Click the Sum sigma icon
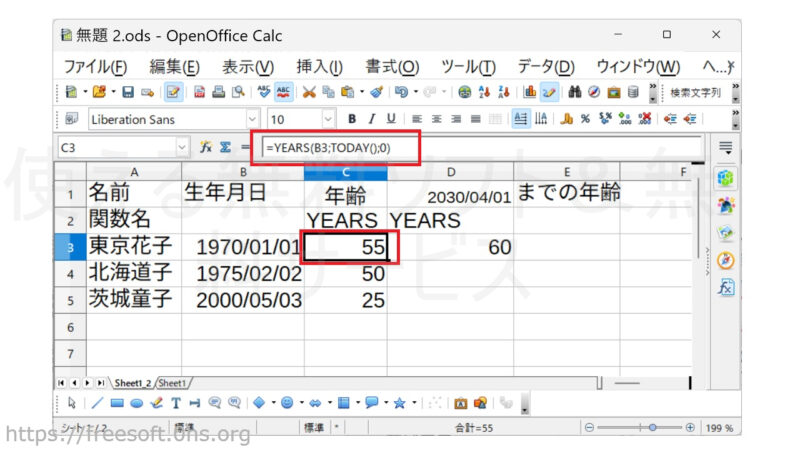The width and height of the screenshot is (800, 450). [x=225, y=147]
